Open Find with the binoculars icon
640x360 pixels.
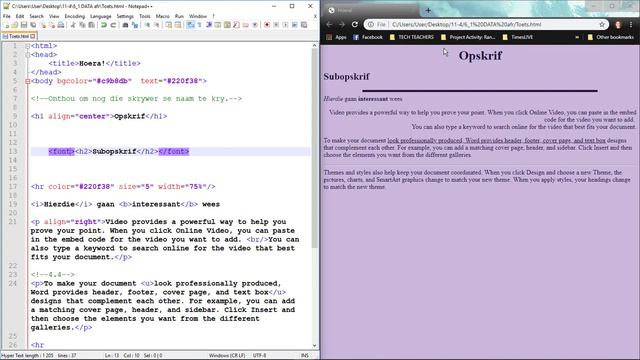tap(125, 25)
